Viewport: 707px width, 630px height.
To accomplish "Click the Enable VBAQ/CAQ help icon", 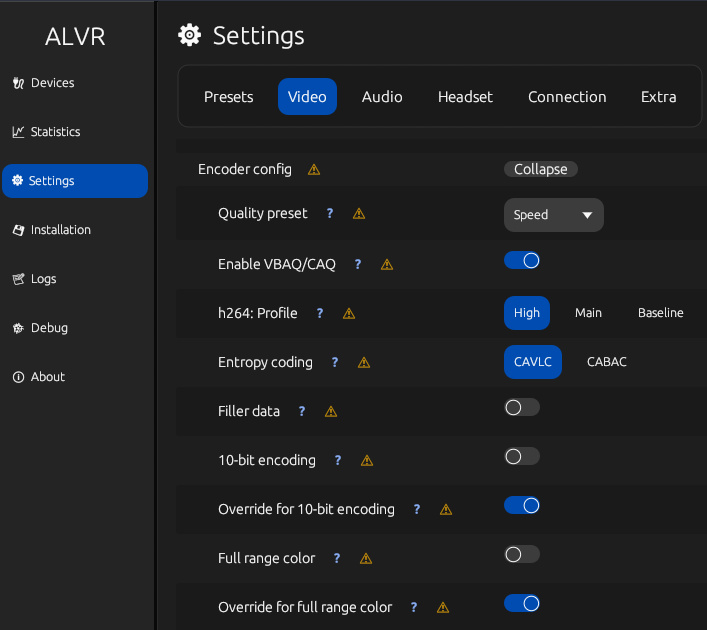I will tap(358, 264).
